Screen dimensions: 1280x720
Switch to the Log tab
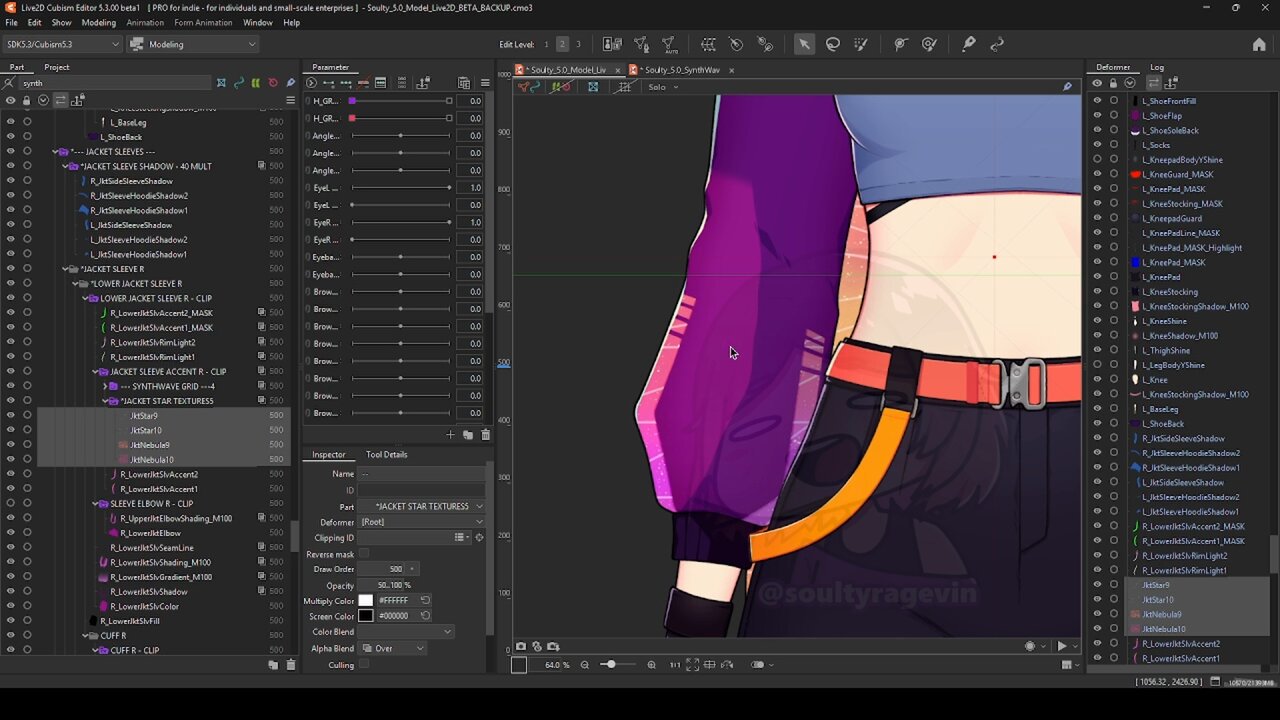pos(1157,67)
